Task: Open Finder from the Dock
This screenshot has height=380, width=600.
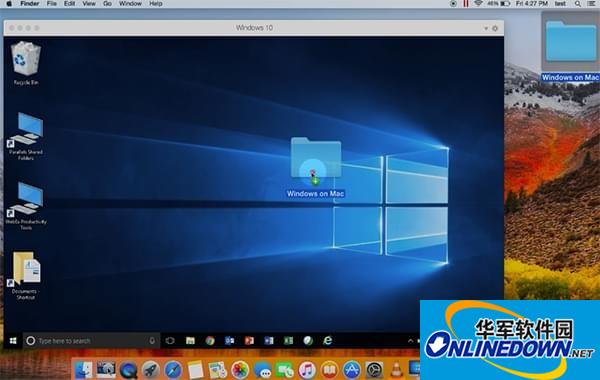Action: (83, 370)
